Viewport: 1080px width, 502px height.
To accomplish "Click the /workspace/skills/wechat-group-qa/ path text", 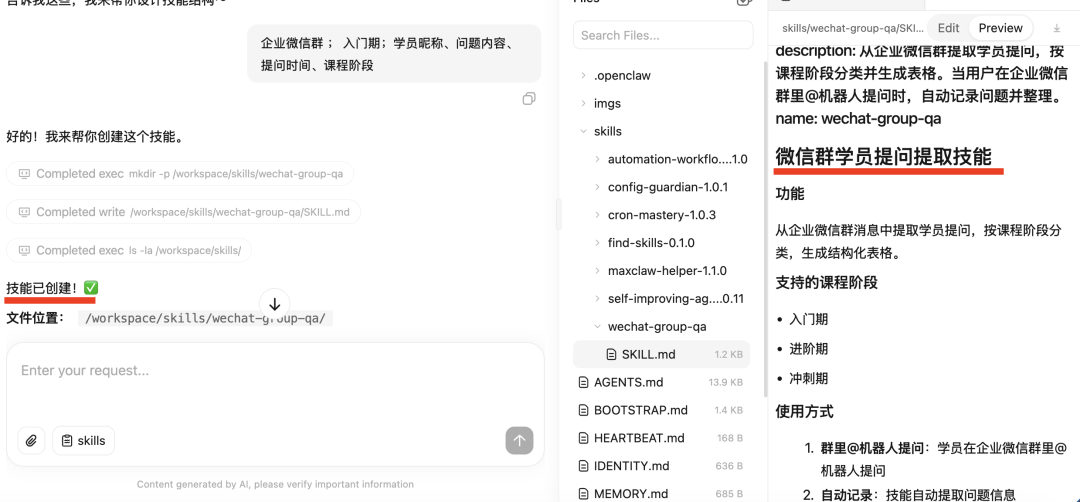I will click(205, 318).
